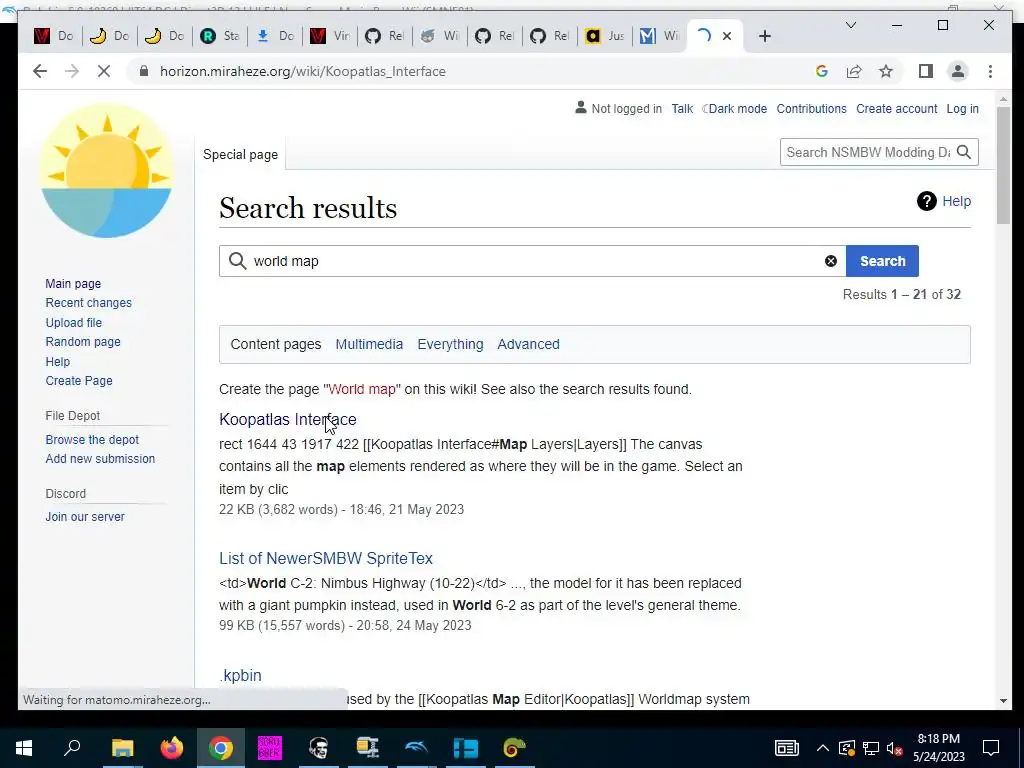Open Random page in sidebar
The height and width of the screenshot is (768, 1024).
click(x=83, y=342)
